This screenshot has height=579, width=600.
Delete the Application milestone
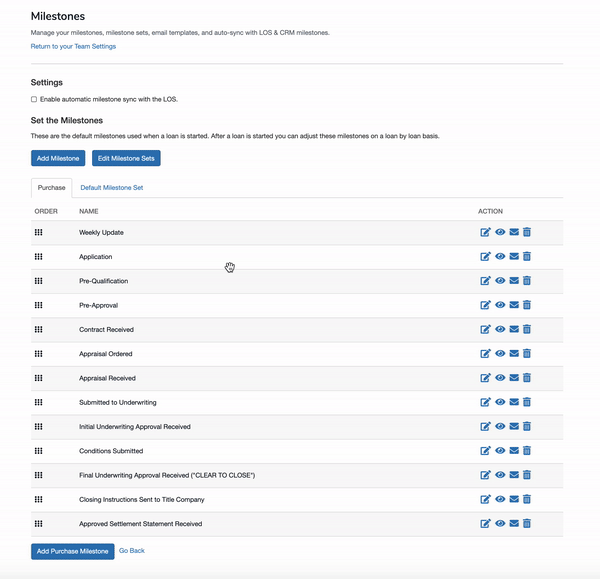(527, 256)
